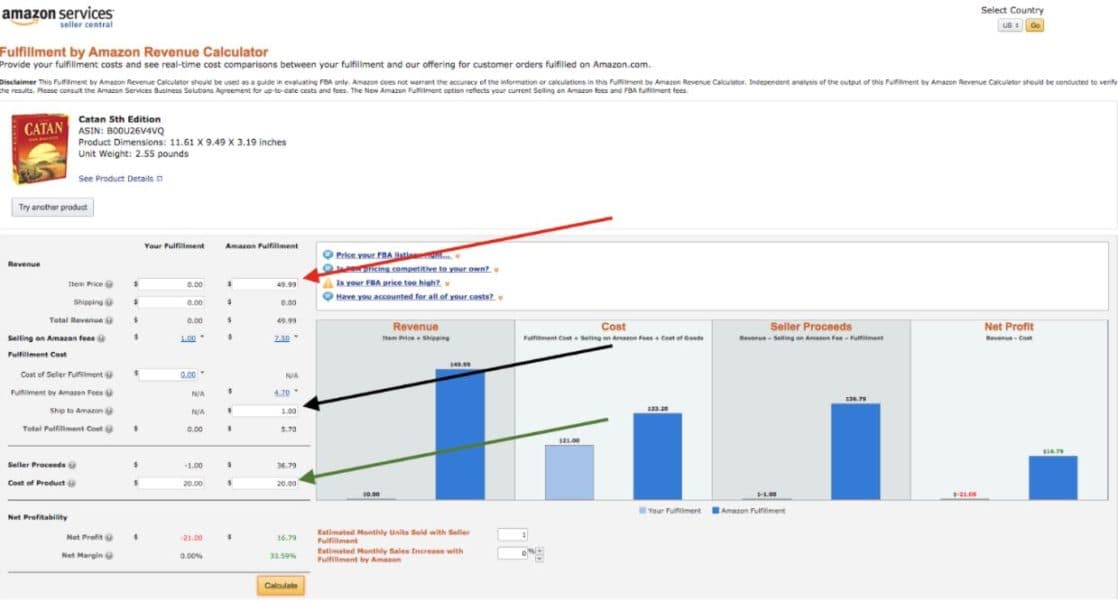
Task: Click the Go button for country selection
Action: click(1035, 26)
